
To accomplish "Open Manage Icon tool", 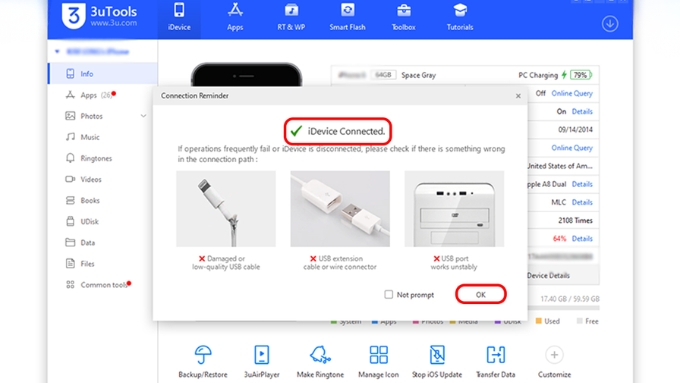I will pos(379,361).
